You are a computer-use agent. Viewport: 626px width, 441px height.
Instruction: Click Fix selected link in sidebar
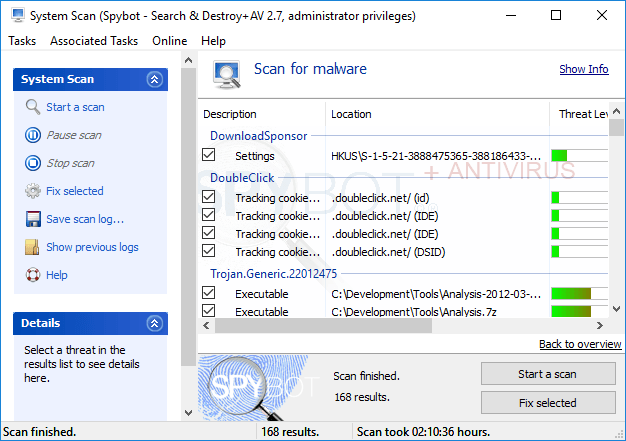click(75, 191)
